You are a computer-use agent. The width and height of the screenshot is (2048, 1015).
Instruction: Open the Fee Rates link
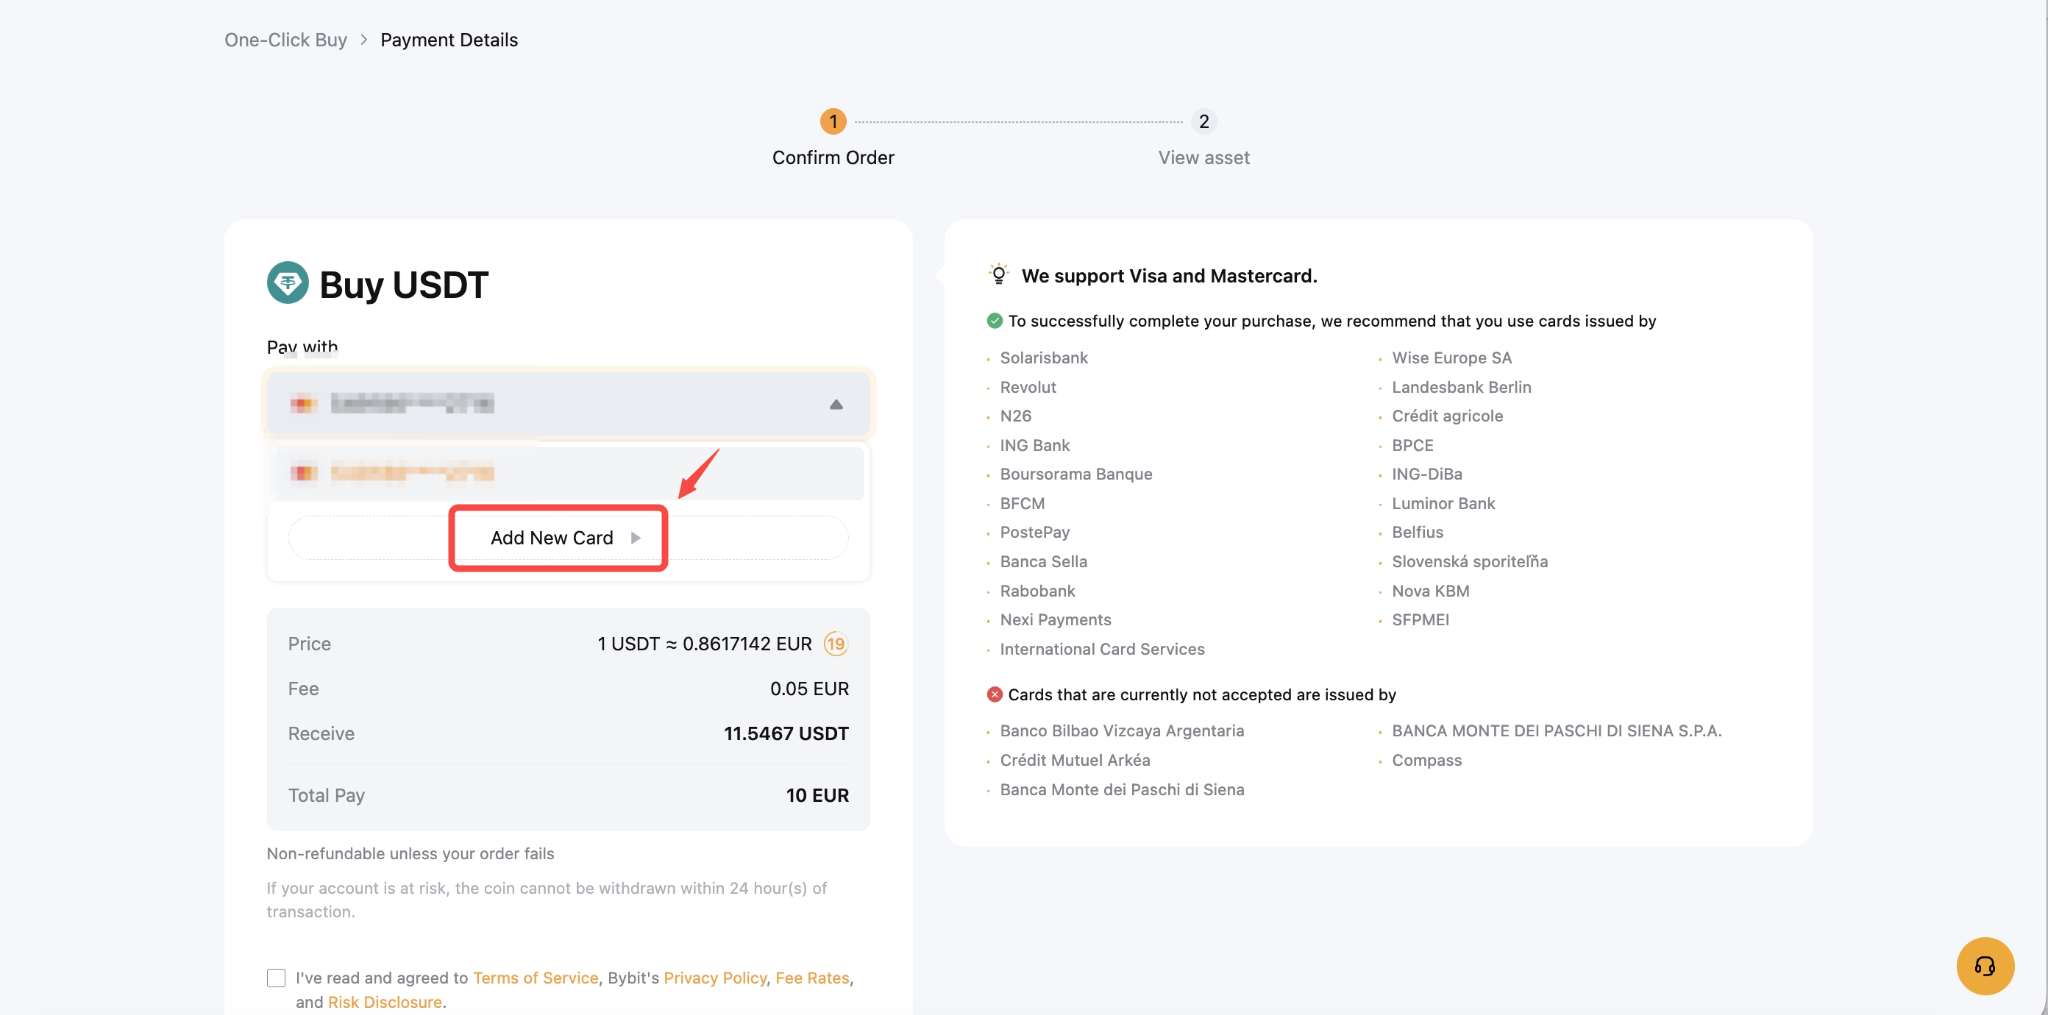point(812,978)
